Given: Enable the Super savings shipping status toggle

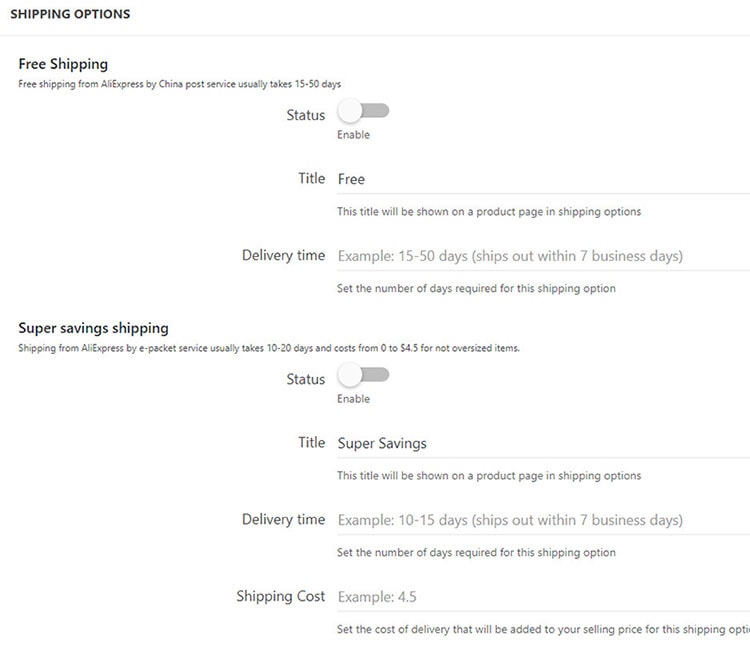Looking at the screenshot, I should [363, 375].
